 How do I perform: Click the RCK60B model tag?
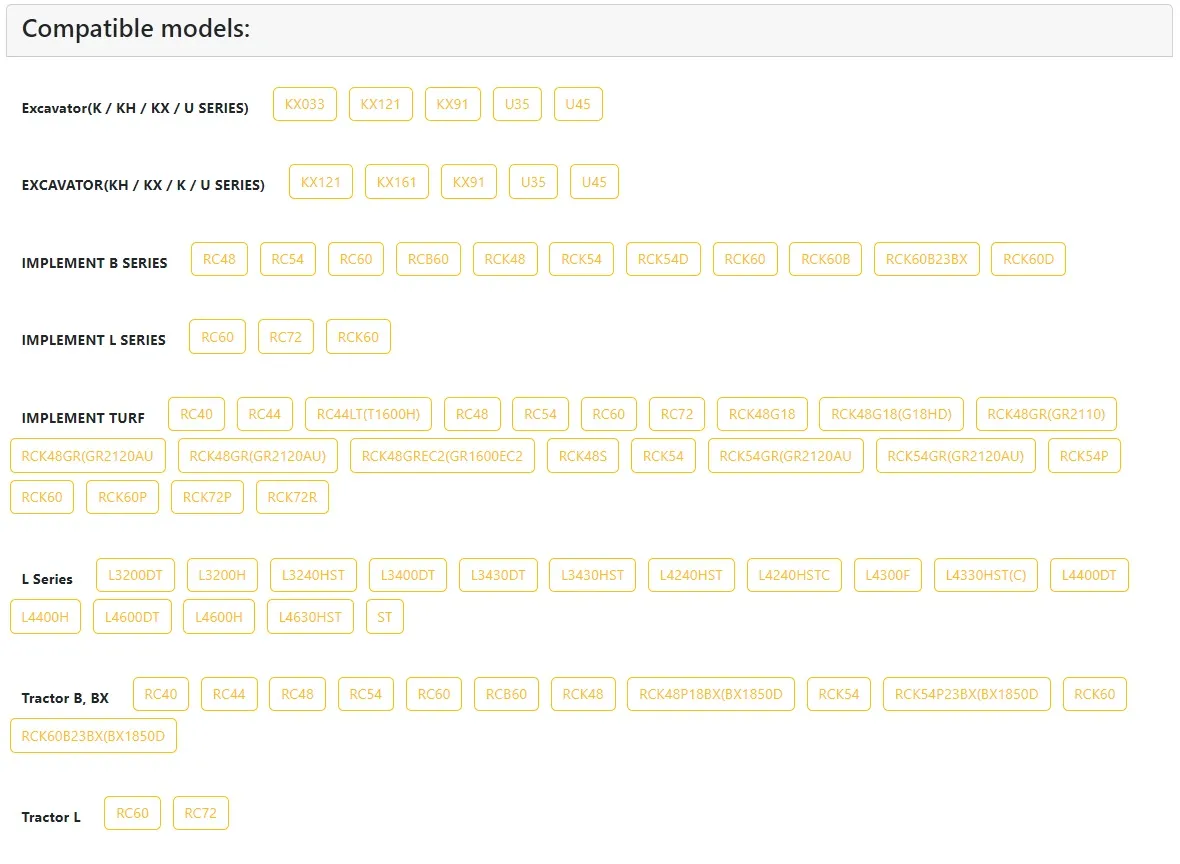[825, 259]
